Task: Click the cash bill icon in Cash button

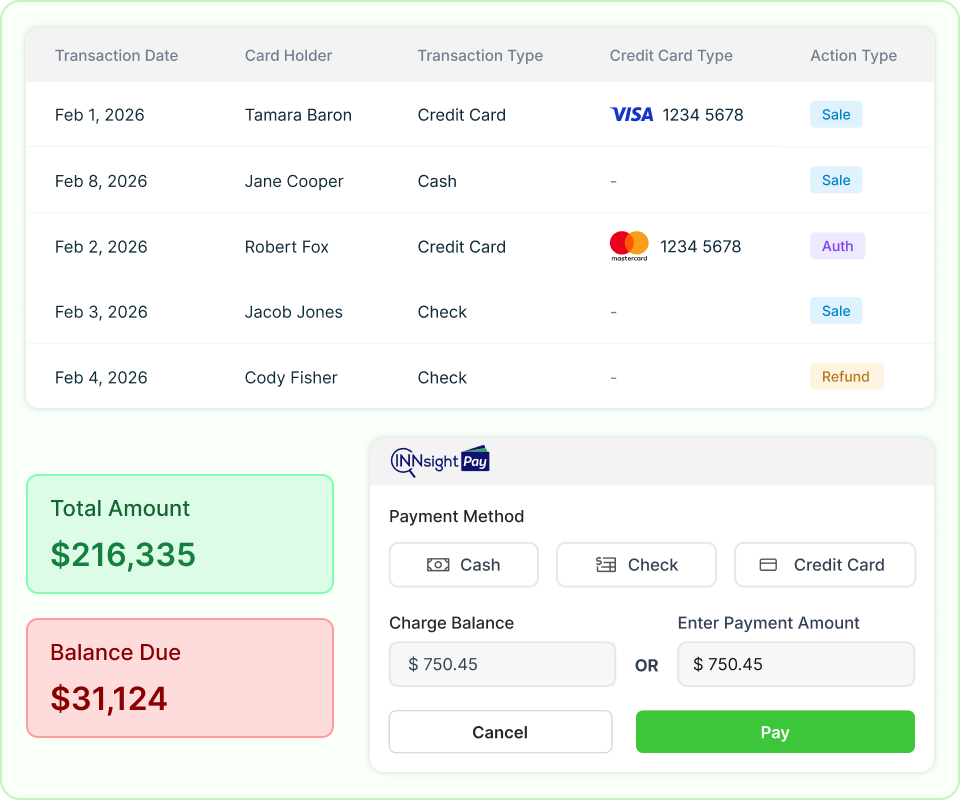Action: (438, 564)
